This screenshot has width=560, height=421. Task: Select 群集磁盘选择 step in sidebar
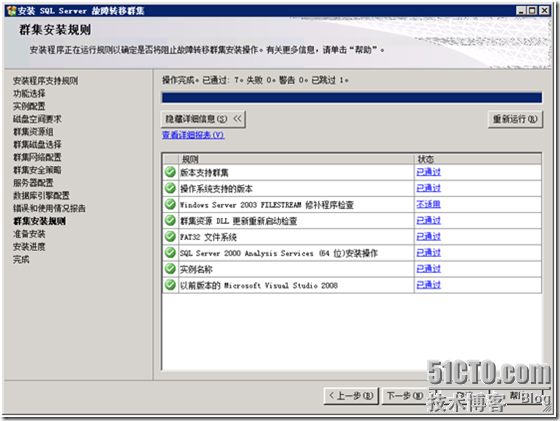(38, 145)
